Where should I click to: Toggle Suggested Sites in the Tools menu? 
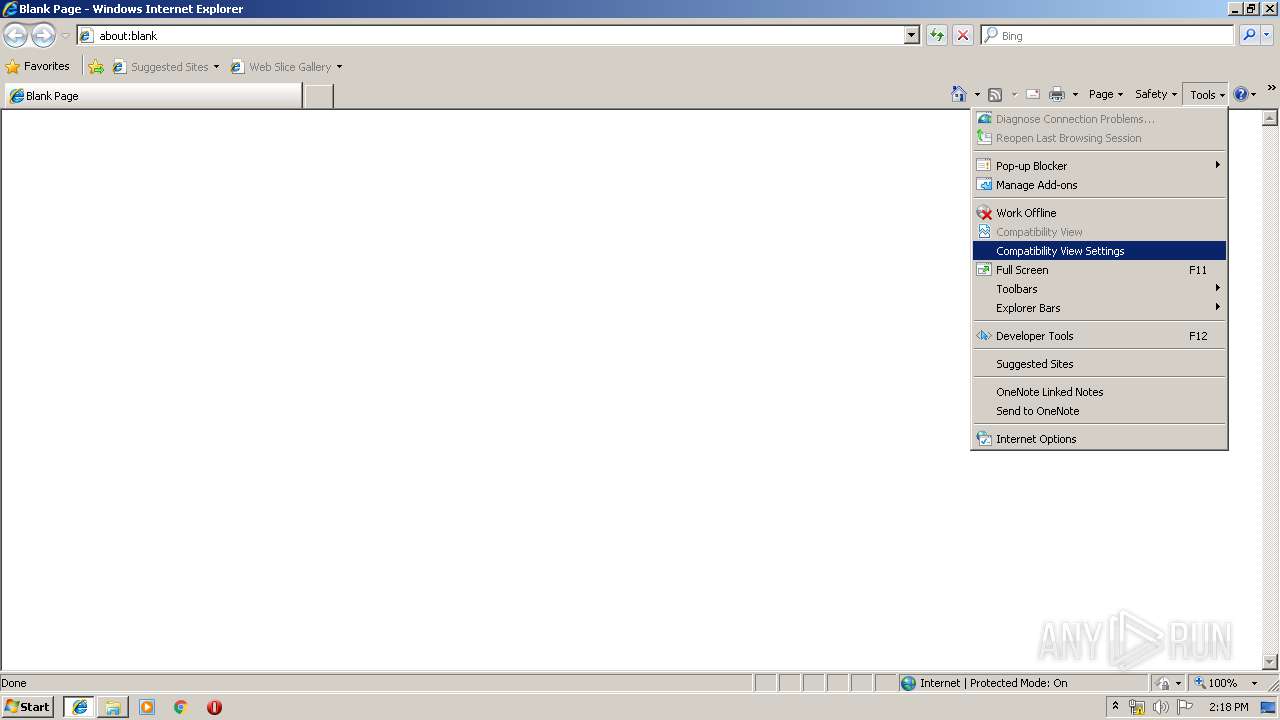click(x=1099, y=364)
